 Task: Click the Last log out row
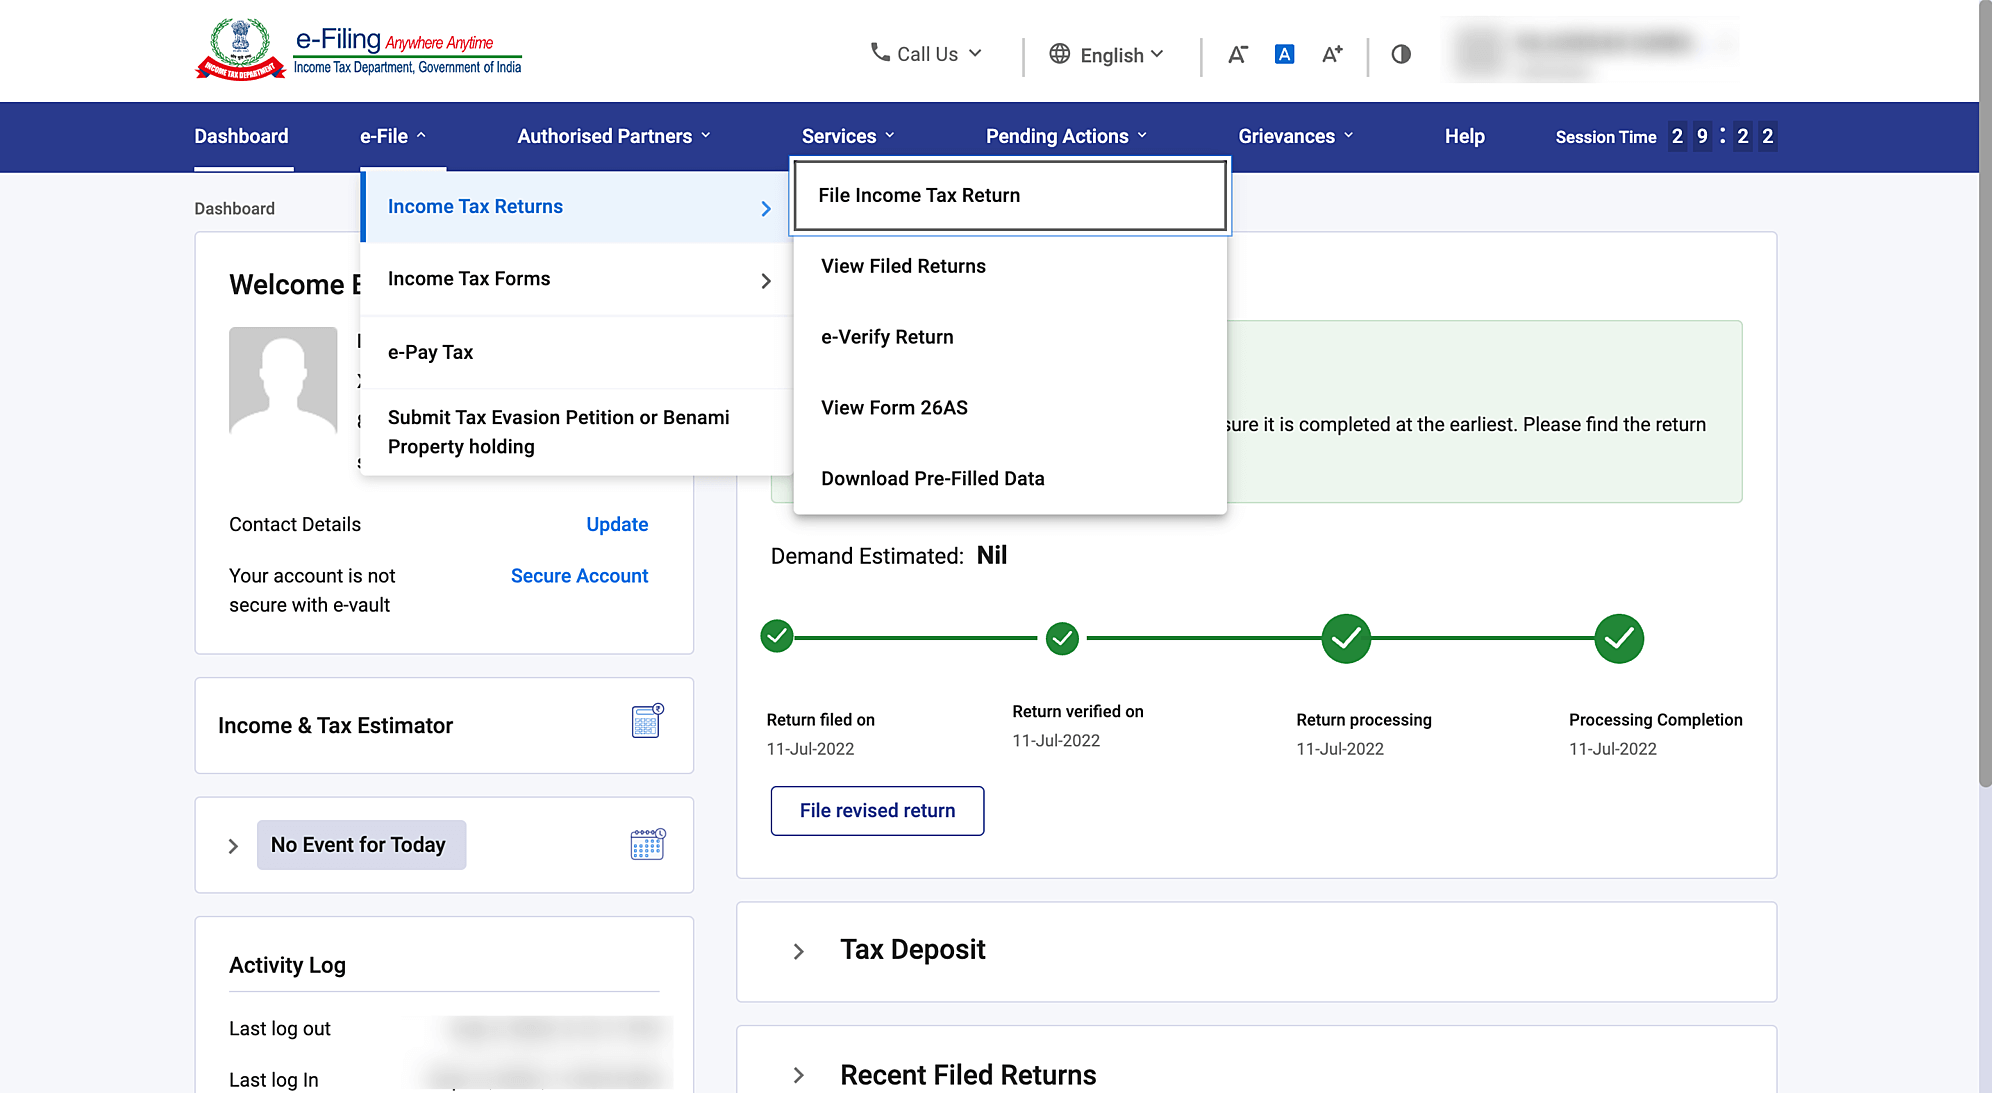(444, 1029)
